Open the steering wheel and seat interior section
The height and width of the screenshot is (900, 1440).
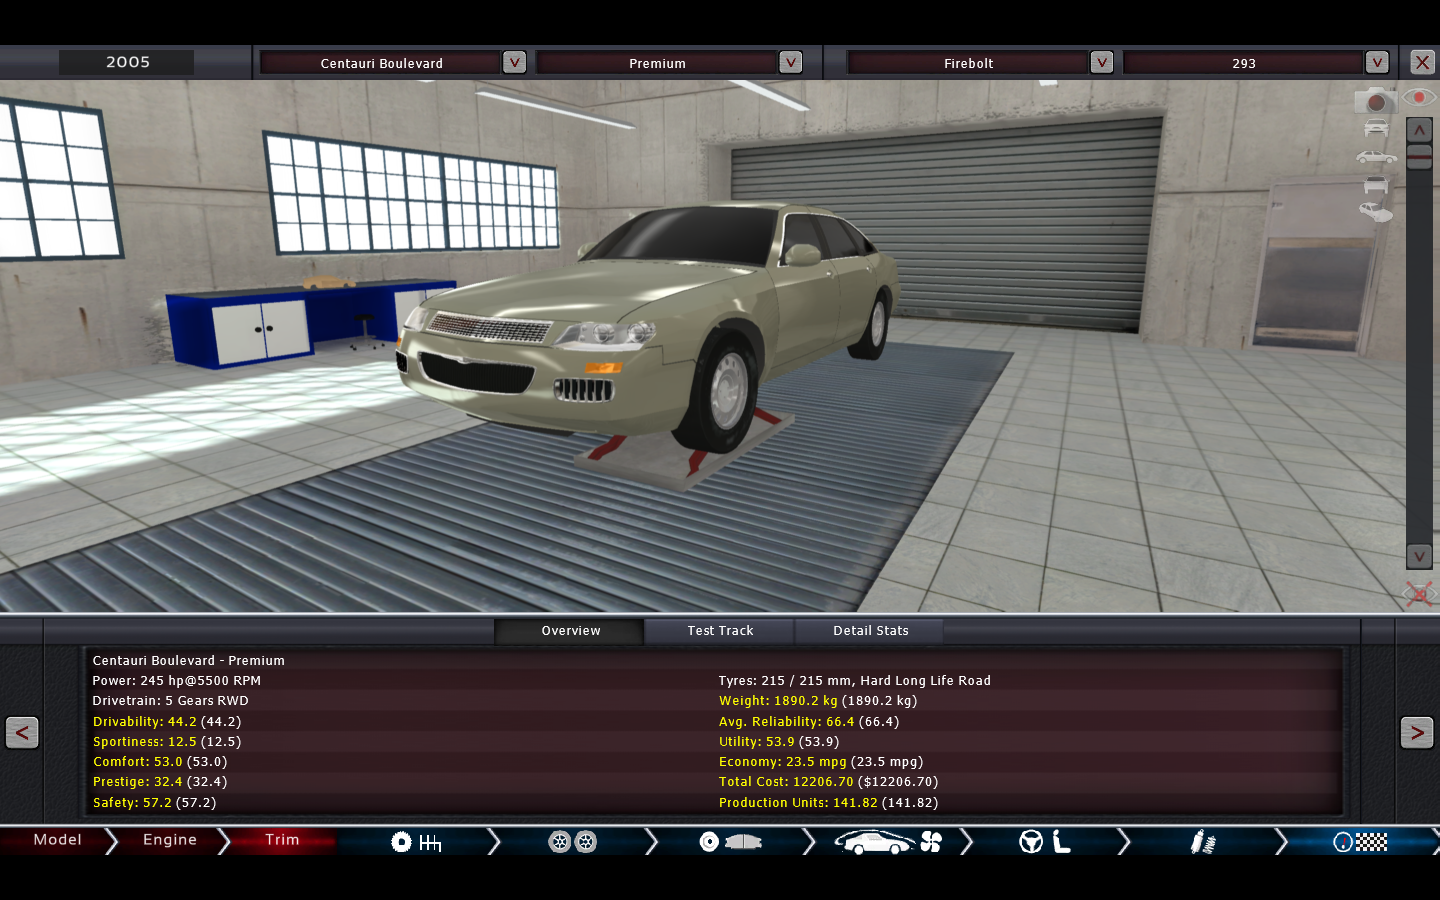coord(1045,842)
